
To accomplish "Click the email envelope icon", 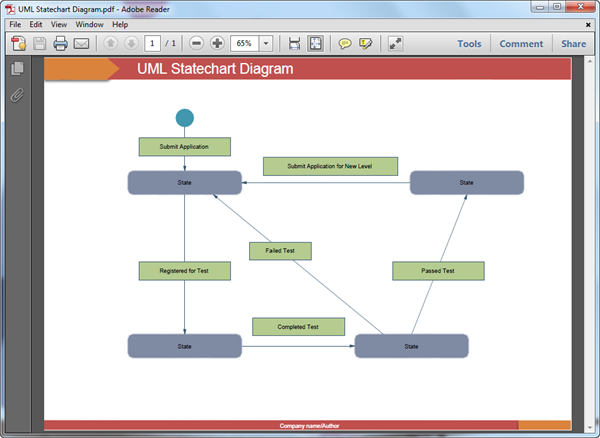I will pyautogui.click(x=82, y=44).
